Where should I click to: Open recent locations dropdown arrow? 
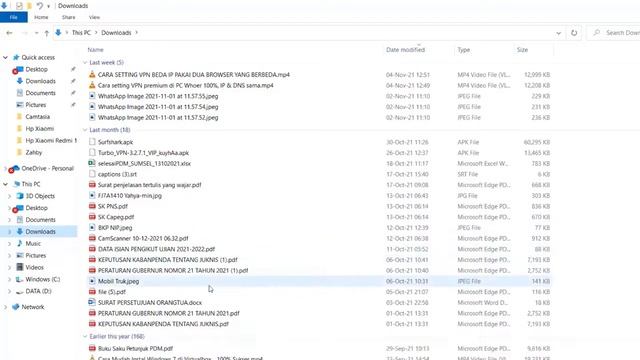coord(36,33)
